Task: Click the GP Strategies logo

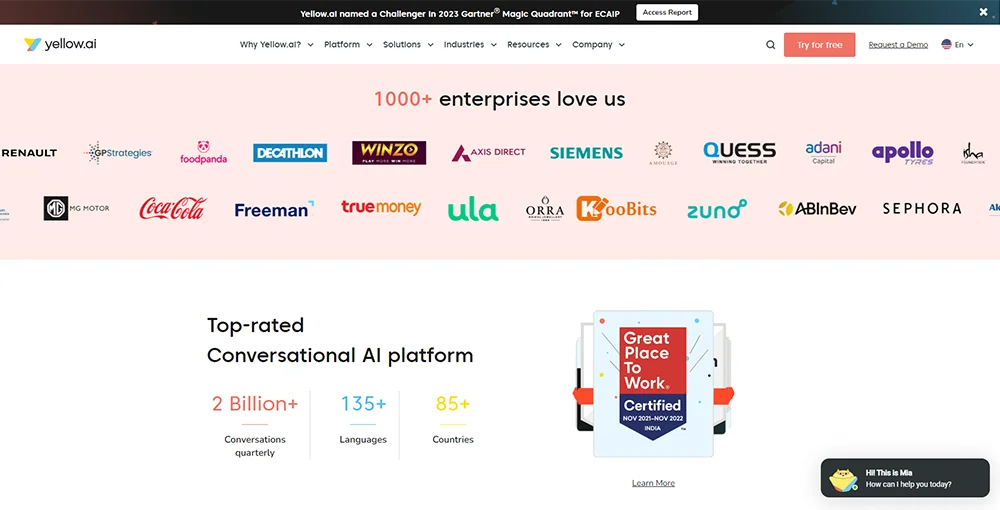Action: (118, 153)
